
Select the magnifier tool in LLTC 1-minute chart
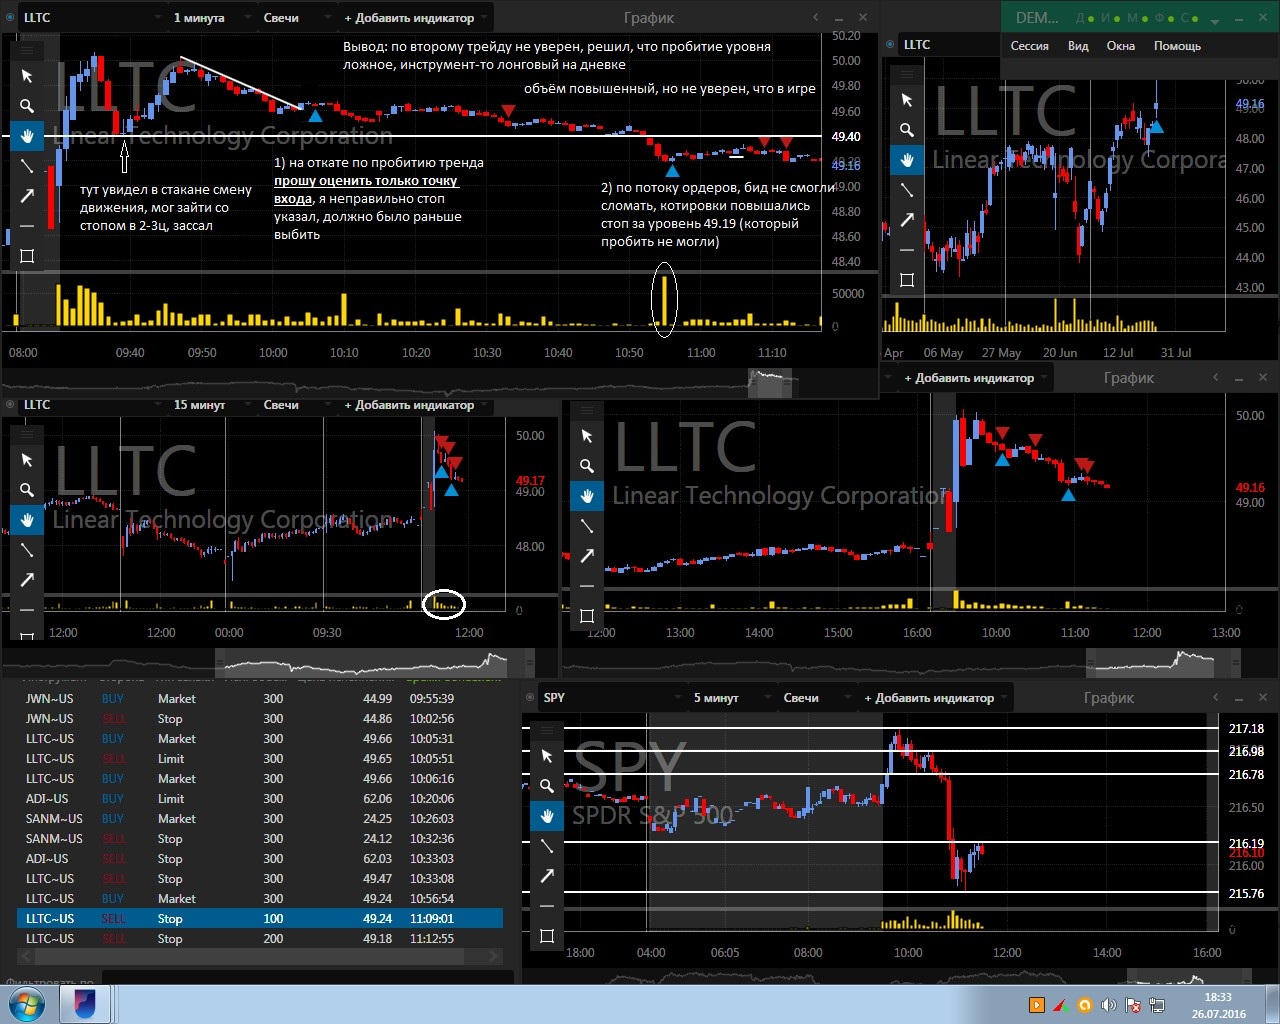27,106
